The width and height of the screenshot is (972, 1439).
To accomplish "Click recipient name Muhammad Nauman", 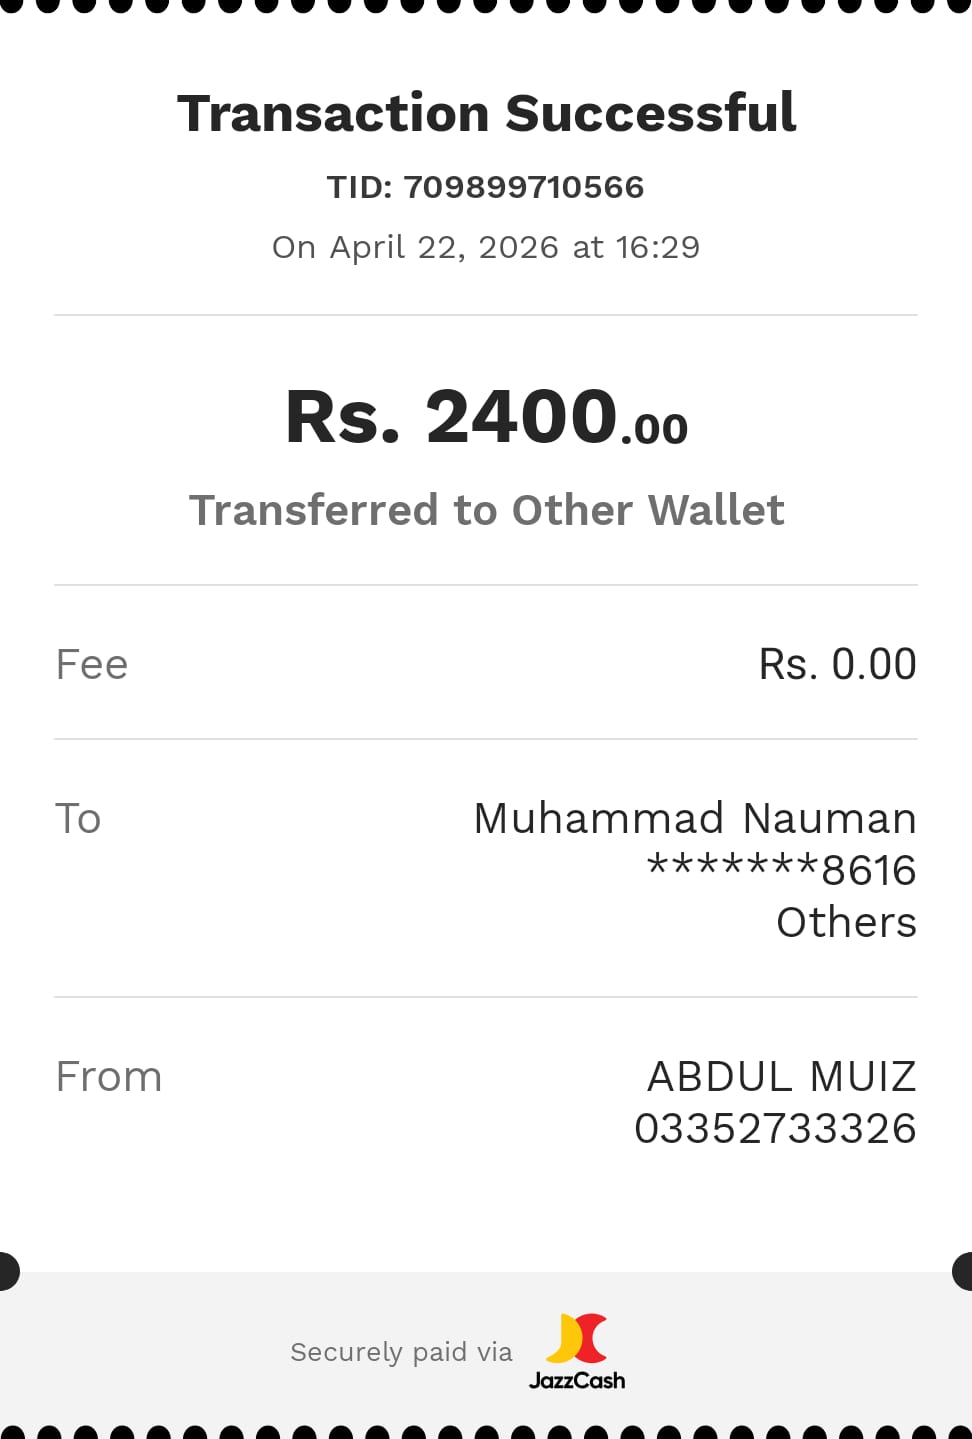I will [694, 819].
